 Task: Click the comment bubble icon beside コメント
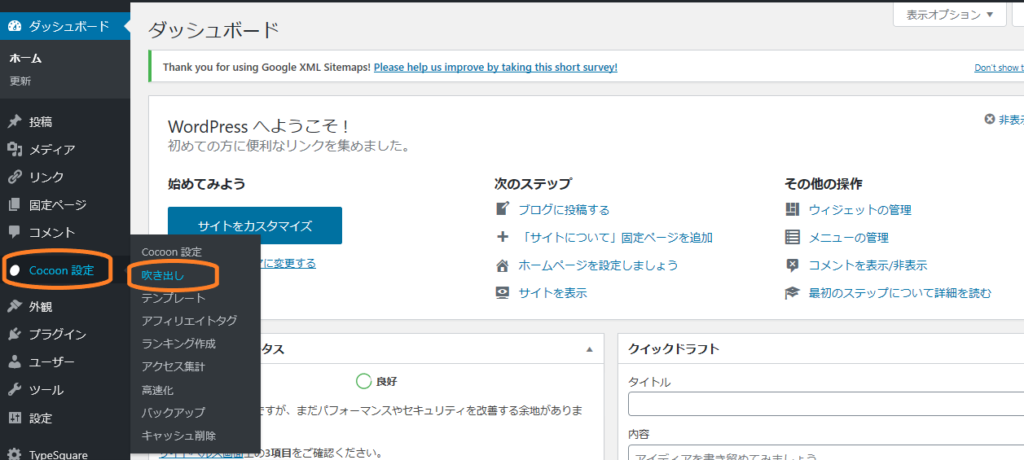(15, 232)
